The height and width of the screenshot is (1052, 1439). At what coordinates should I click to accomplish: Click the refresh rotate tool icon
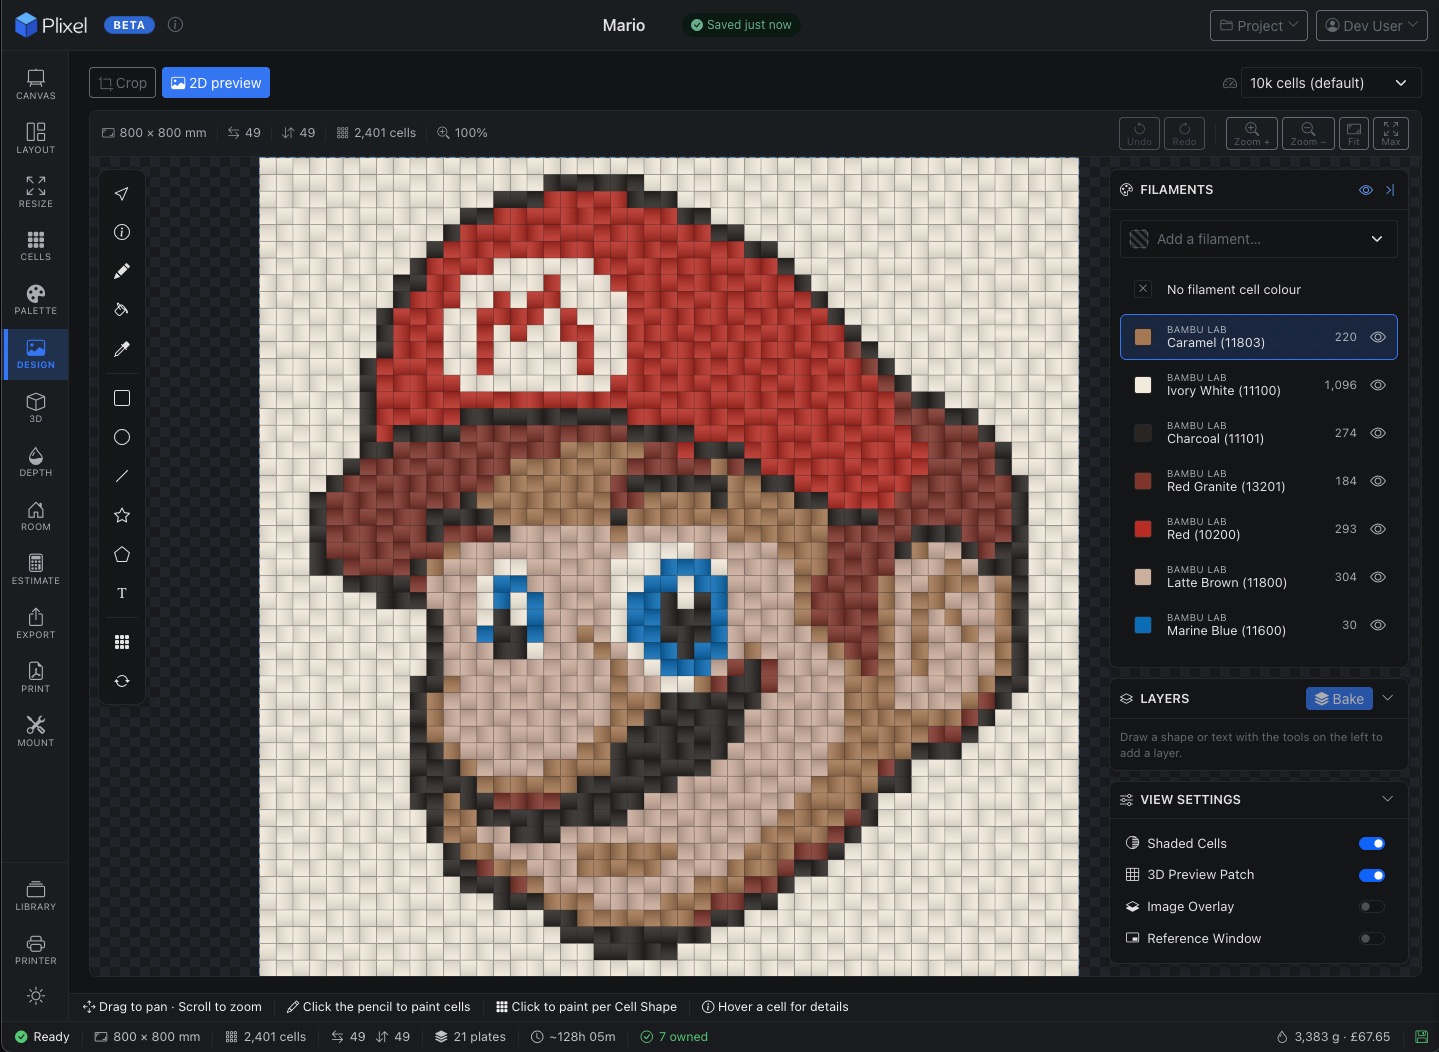(x=122, y=681)
